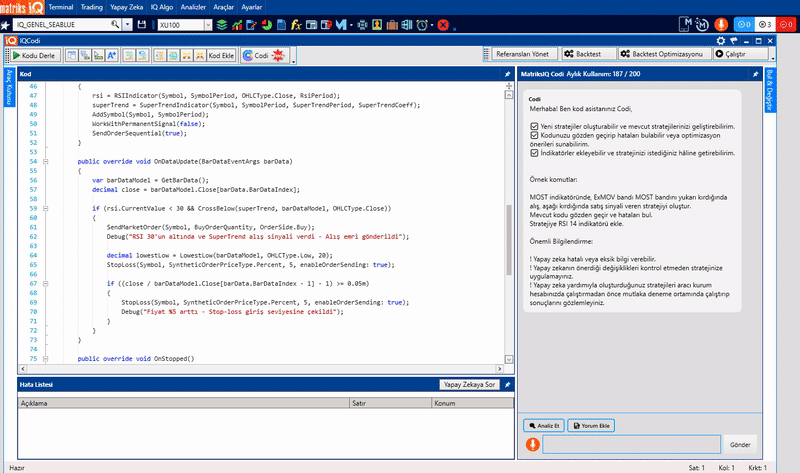Click the Codi assistant button
Viewport: 800px width, 473px height.
tap(264, 55)
